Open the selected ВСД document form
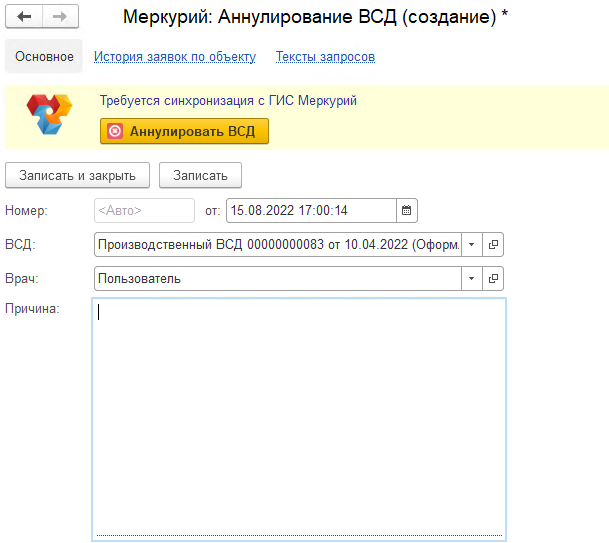The image size is (609, 543). coord(493,245)
